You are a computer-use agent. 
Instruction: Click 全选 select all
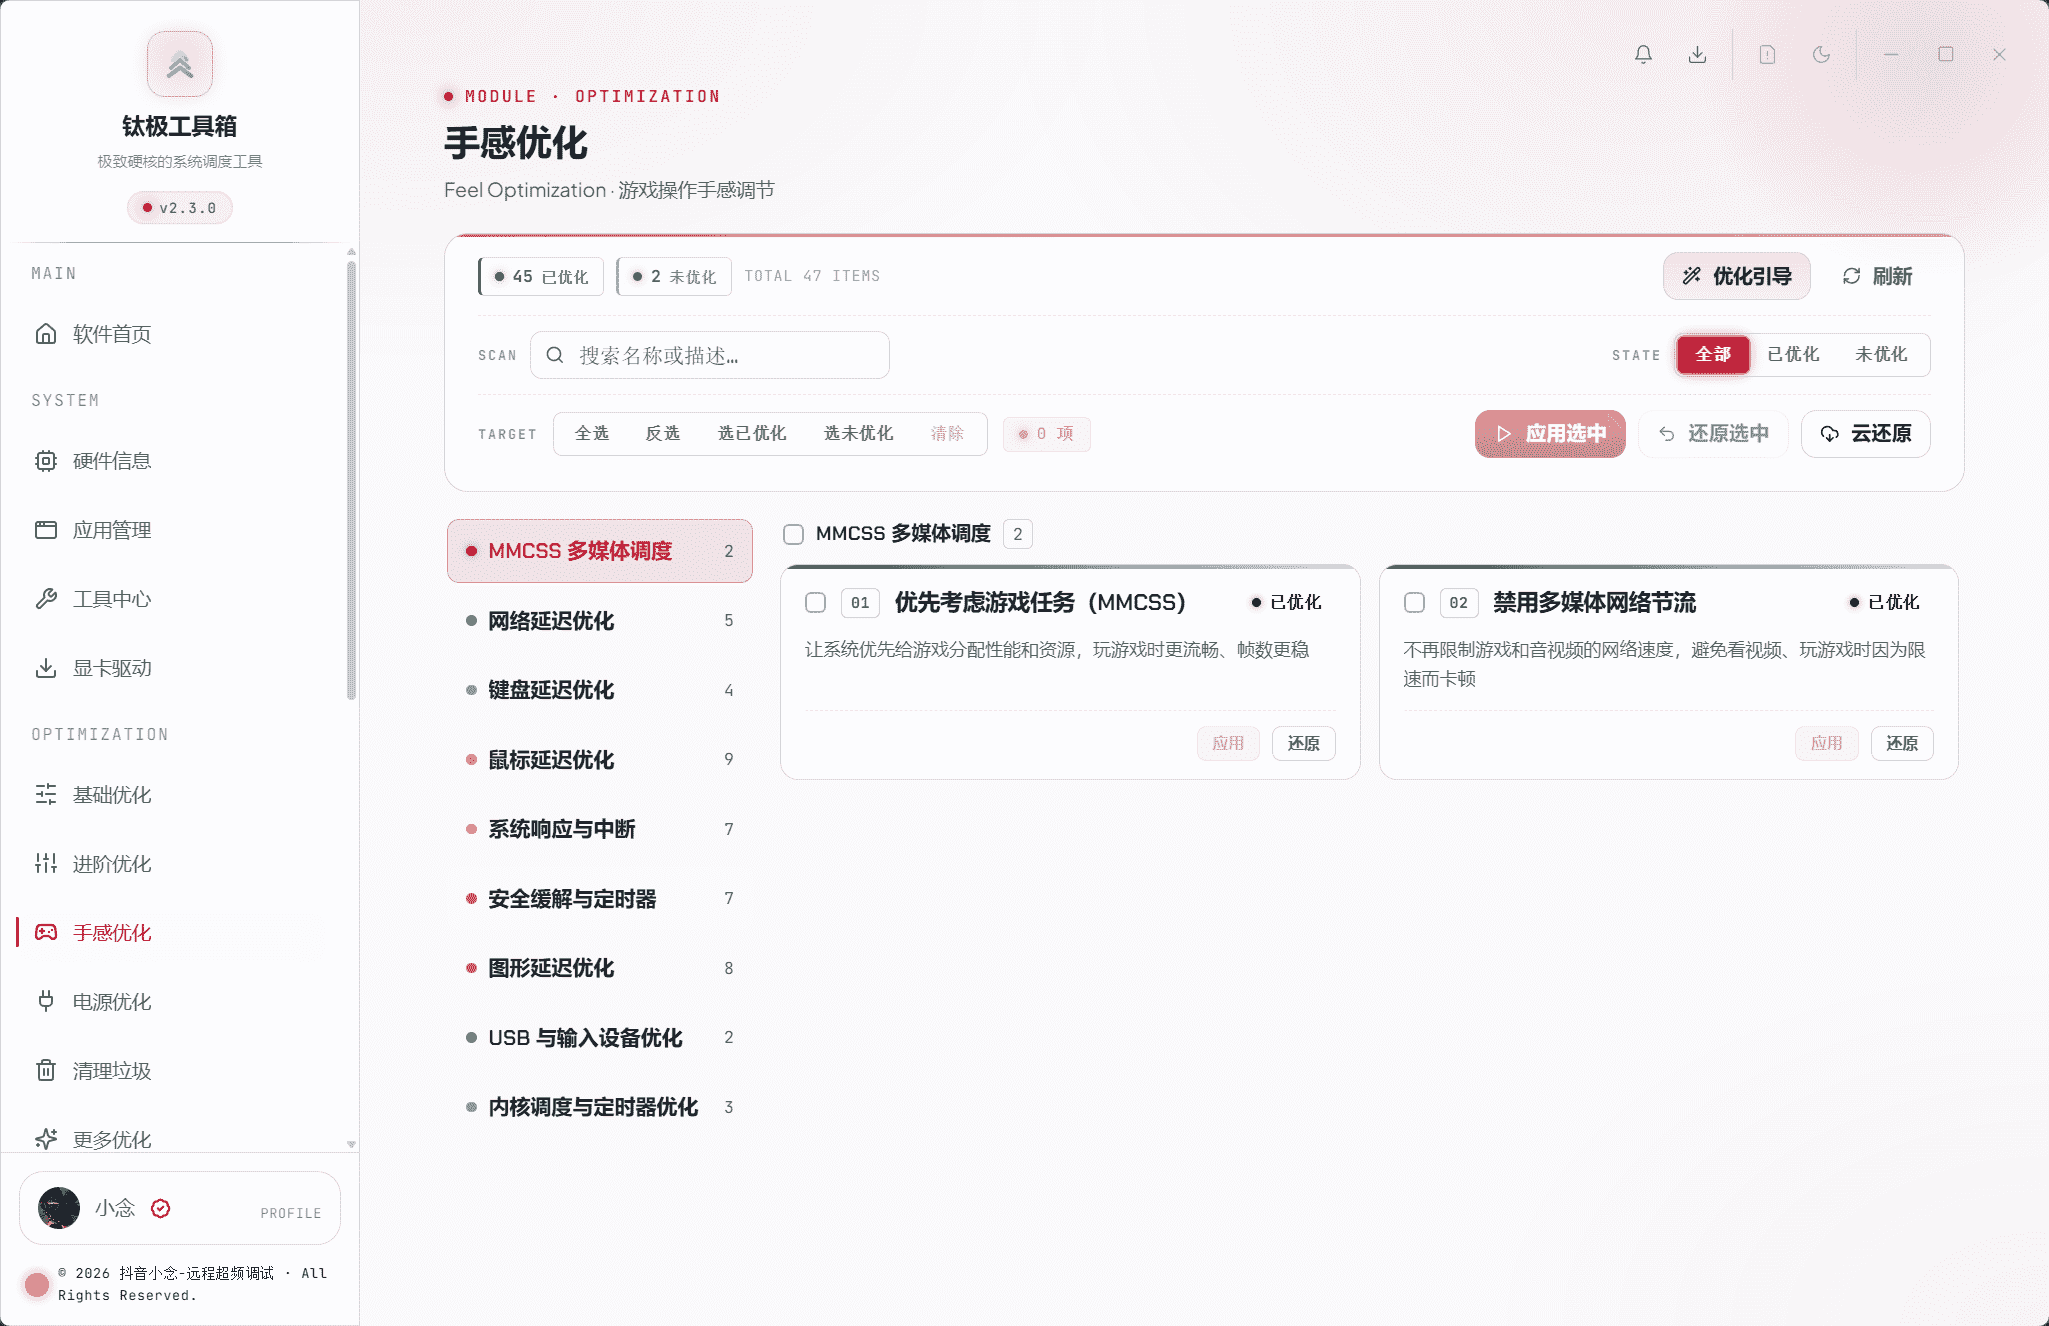coord(592,433)
